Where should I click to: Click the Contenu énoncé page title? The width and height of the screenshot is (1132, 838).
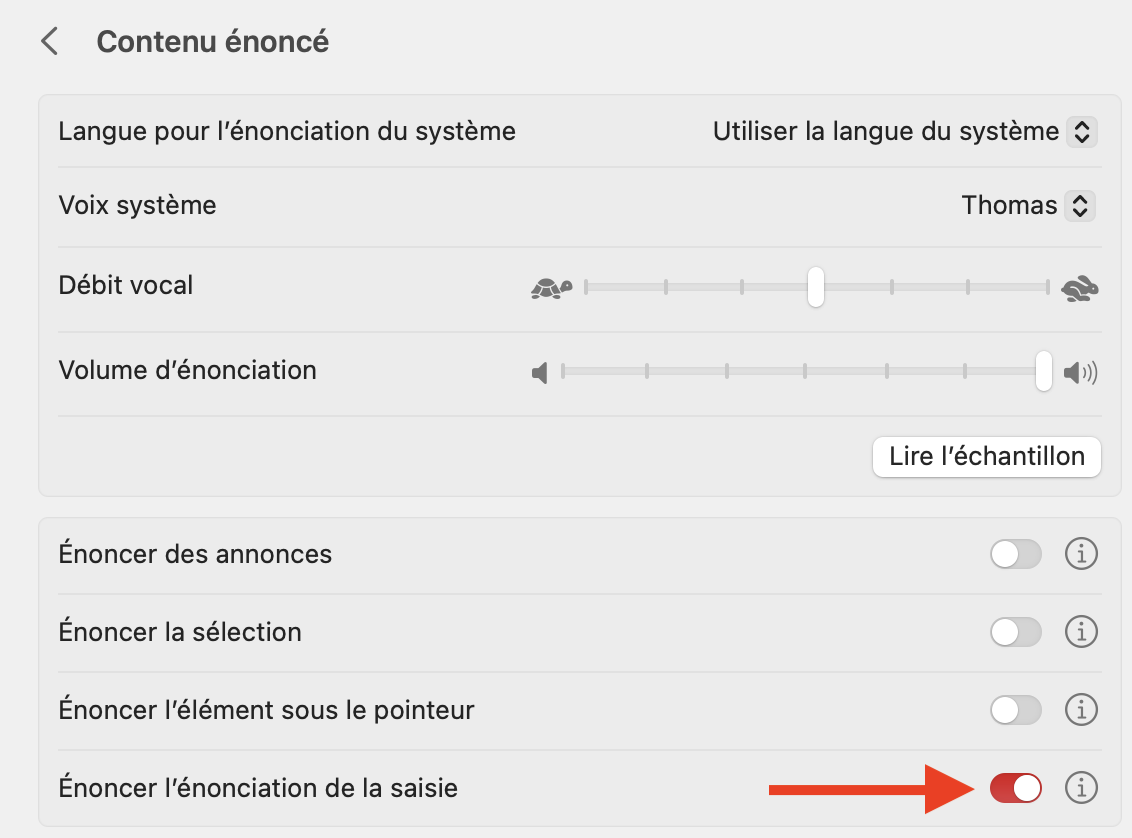213,42
